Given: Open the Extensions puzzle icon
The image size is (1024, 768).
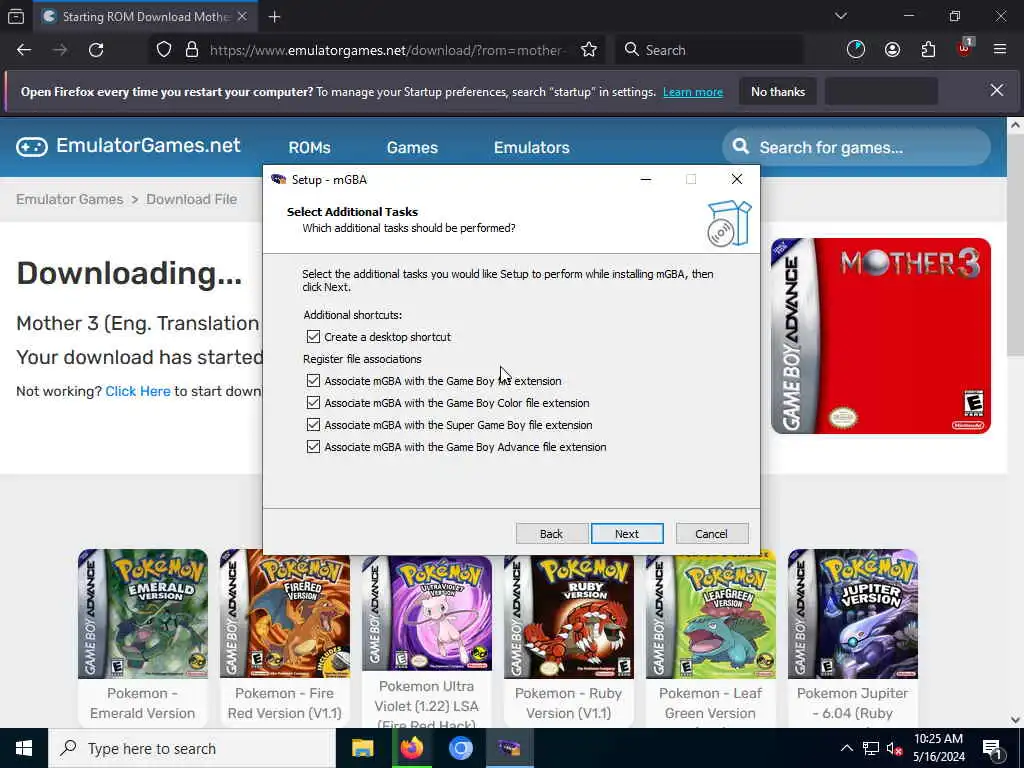Looking at the screenshot, I should point(928,50).
